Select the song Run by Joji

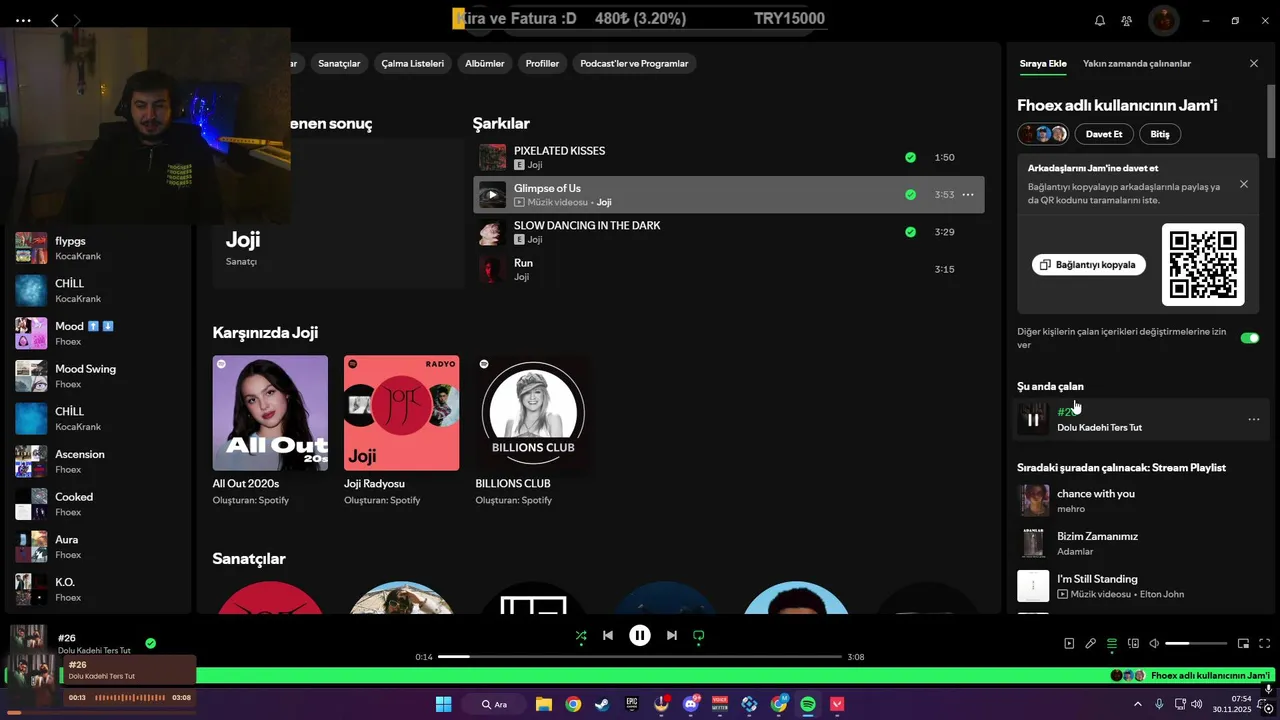point(728,269)
